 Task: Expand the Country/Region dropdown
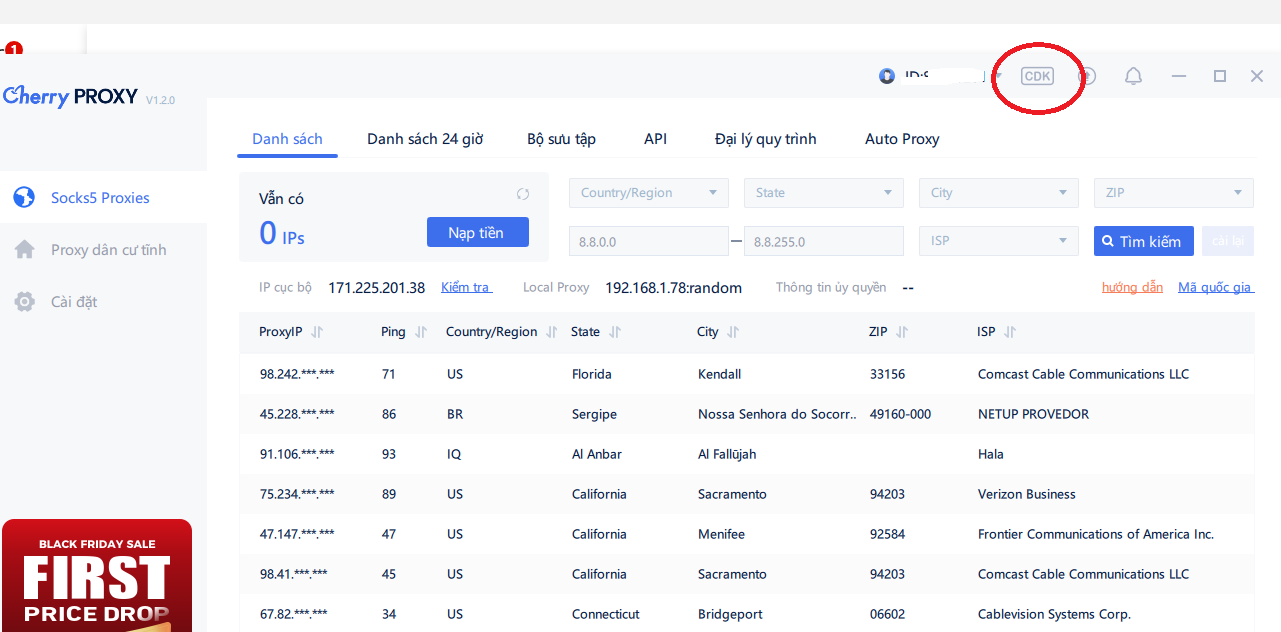click(648, 193)
